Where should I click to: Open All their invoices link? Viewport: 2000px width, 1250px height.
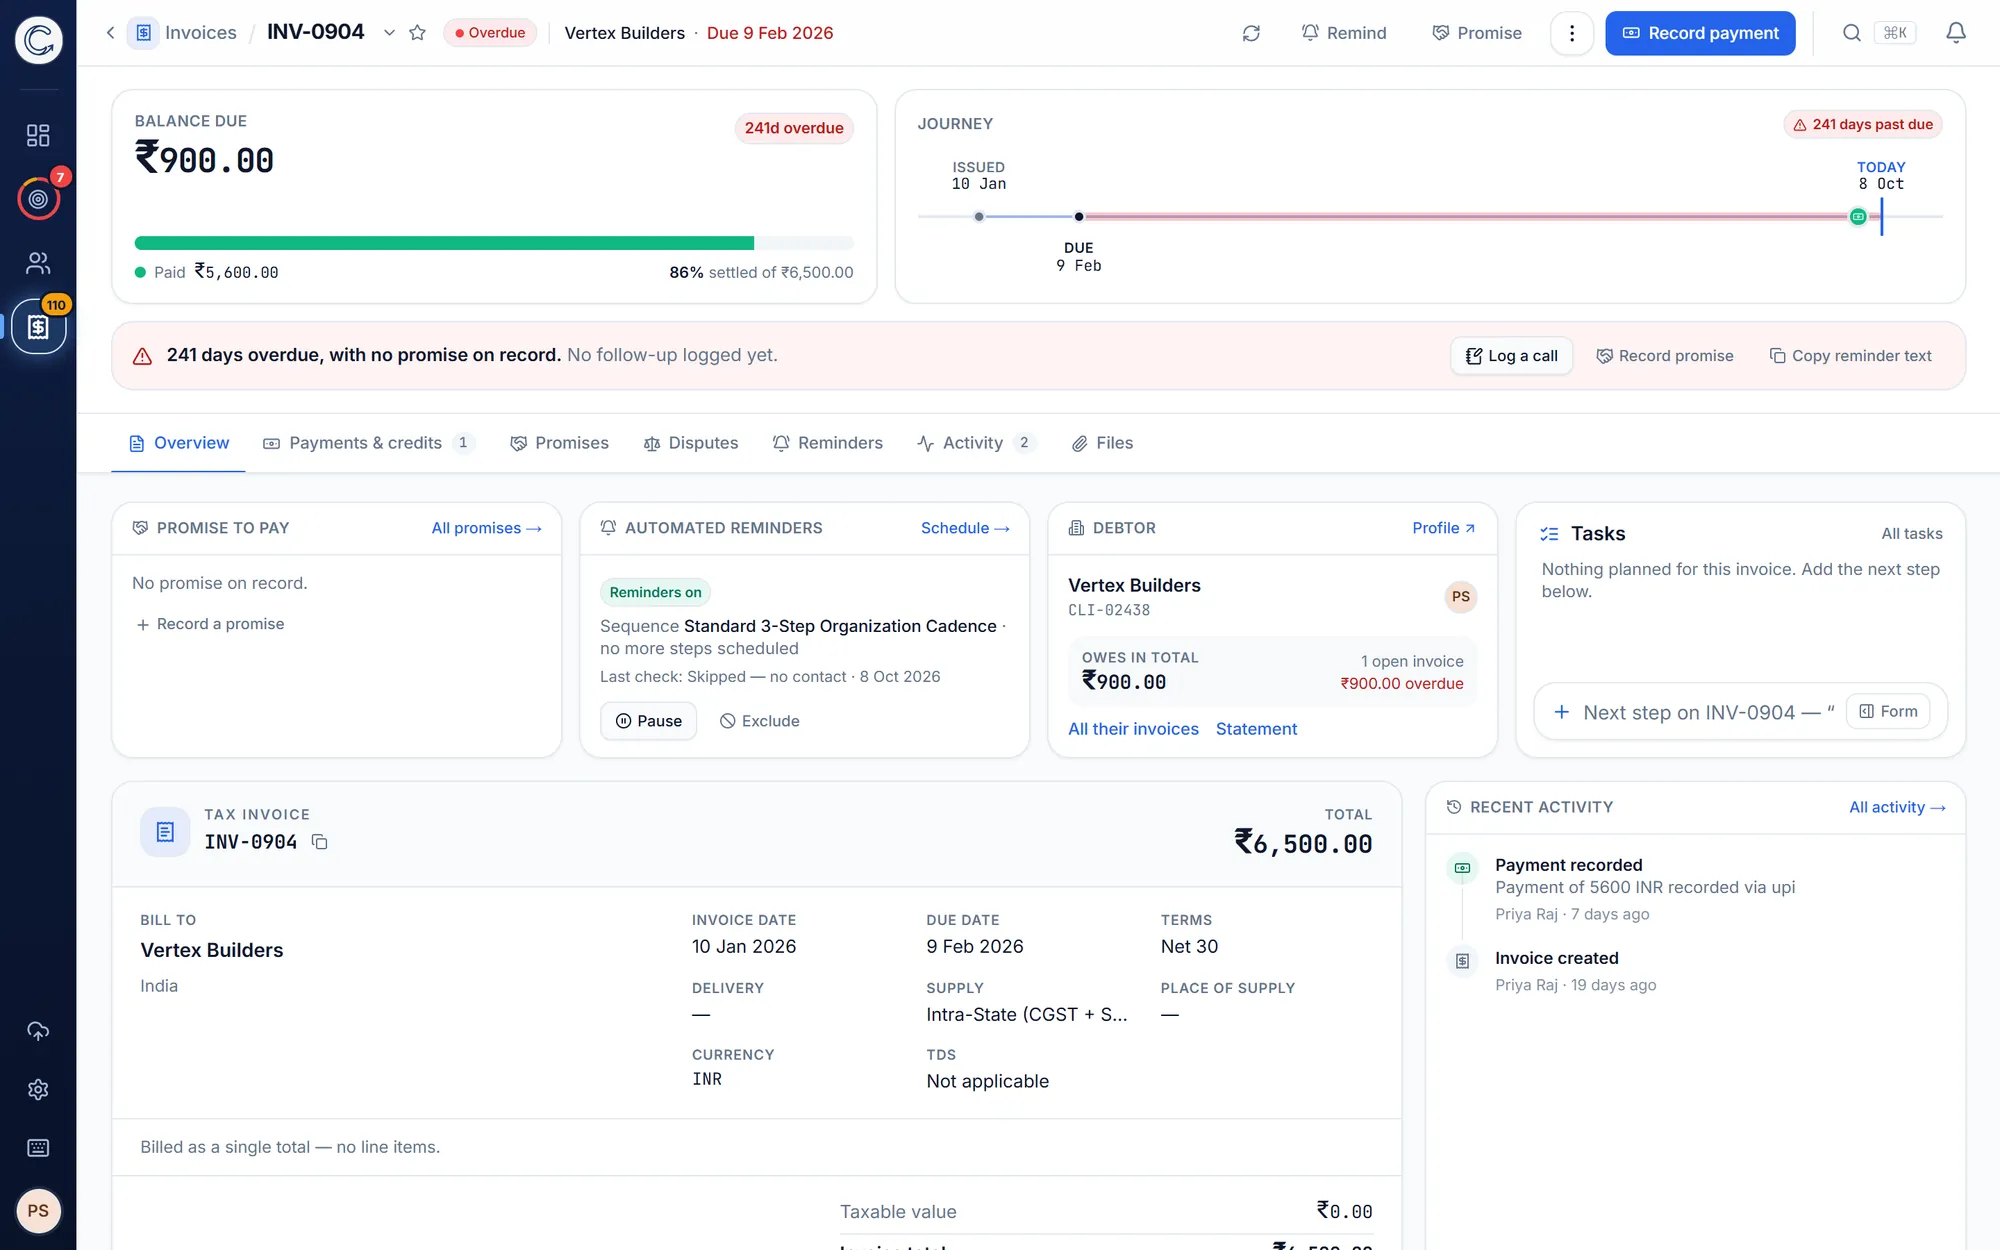click(x=1133, y=729)
